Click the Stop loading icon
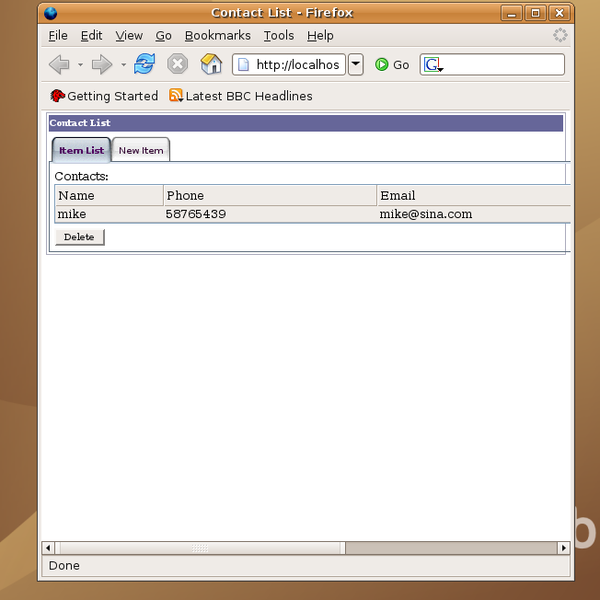Image resolution: width=600 pixels, height=600 pixels. [x=178, y=64]
